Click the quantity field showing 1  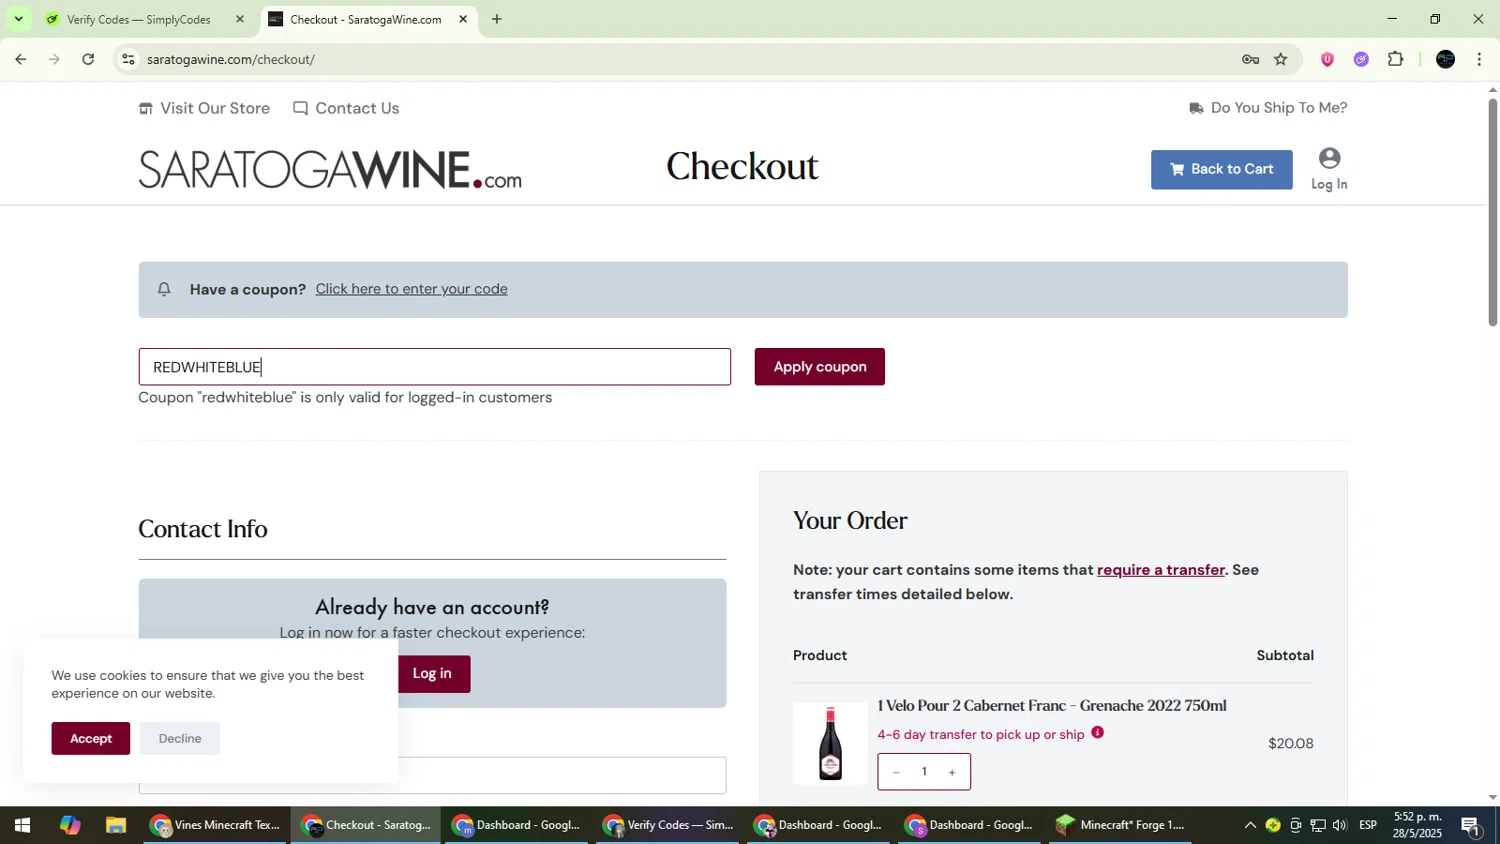point(924,772)
